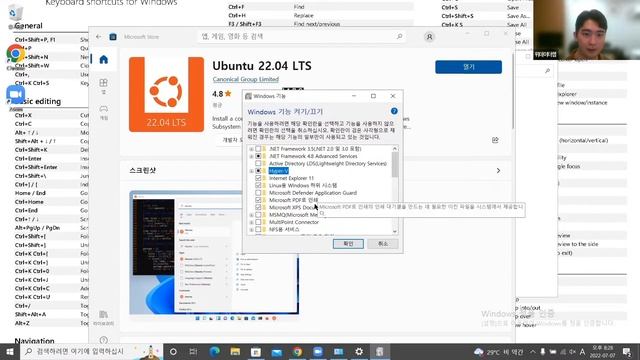The width and height of the screenshot is (640, 360).
Task: Expand the 스크린샷 section arrow
Action: coord(498,171)
